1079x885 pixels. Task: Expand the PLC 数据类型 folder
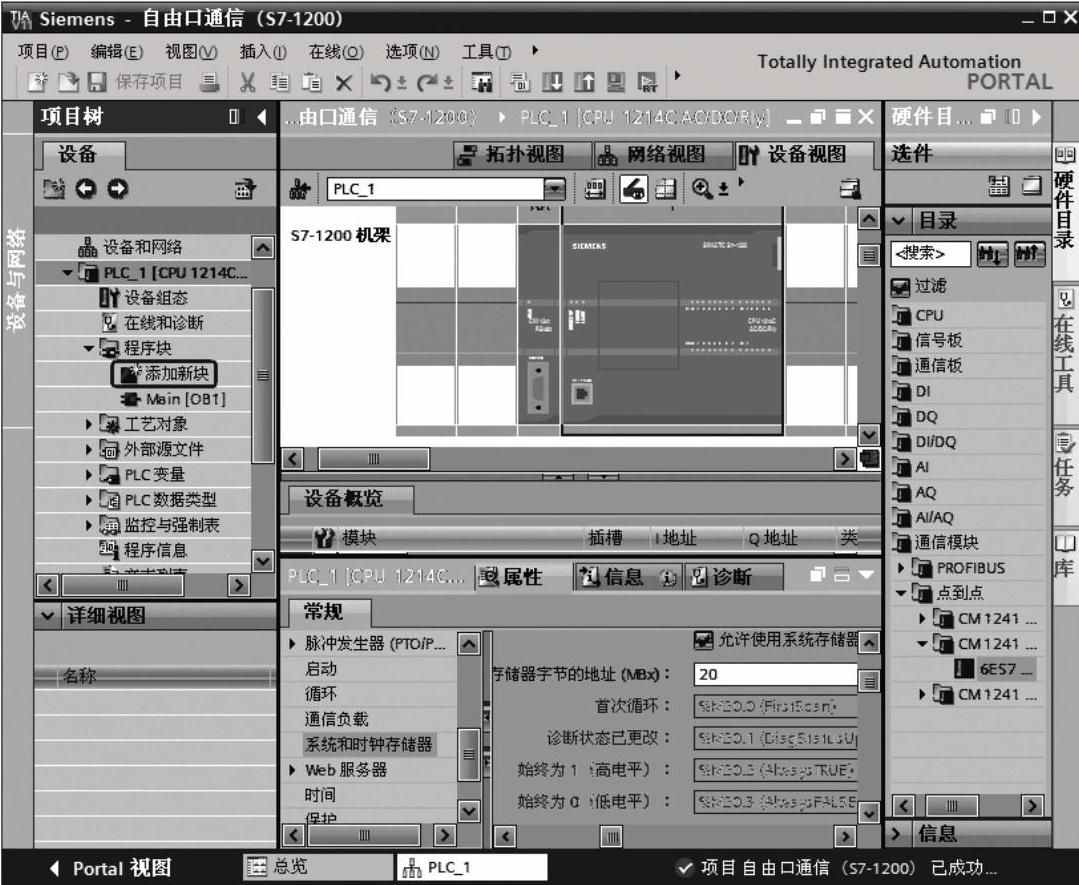click(x=89, y=500)
